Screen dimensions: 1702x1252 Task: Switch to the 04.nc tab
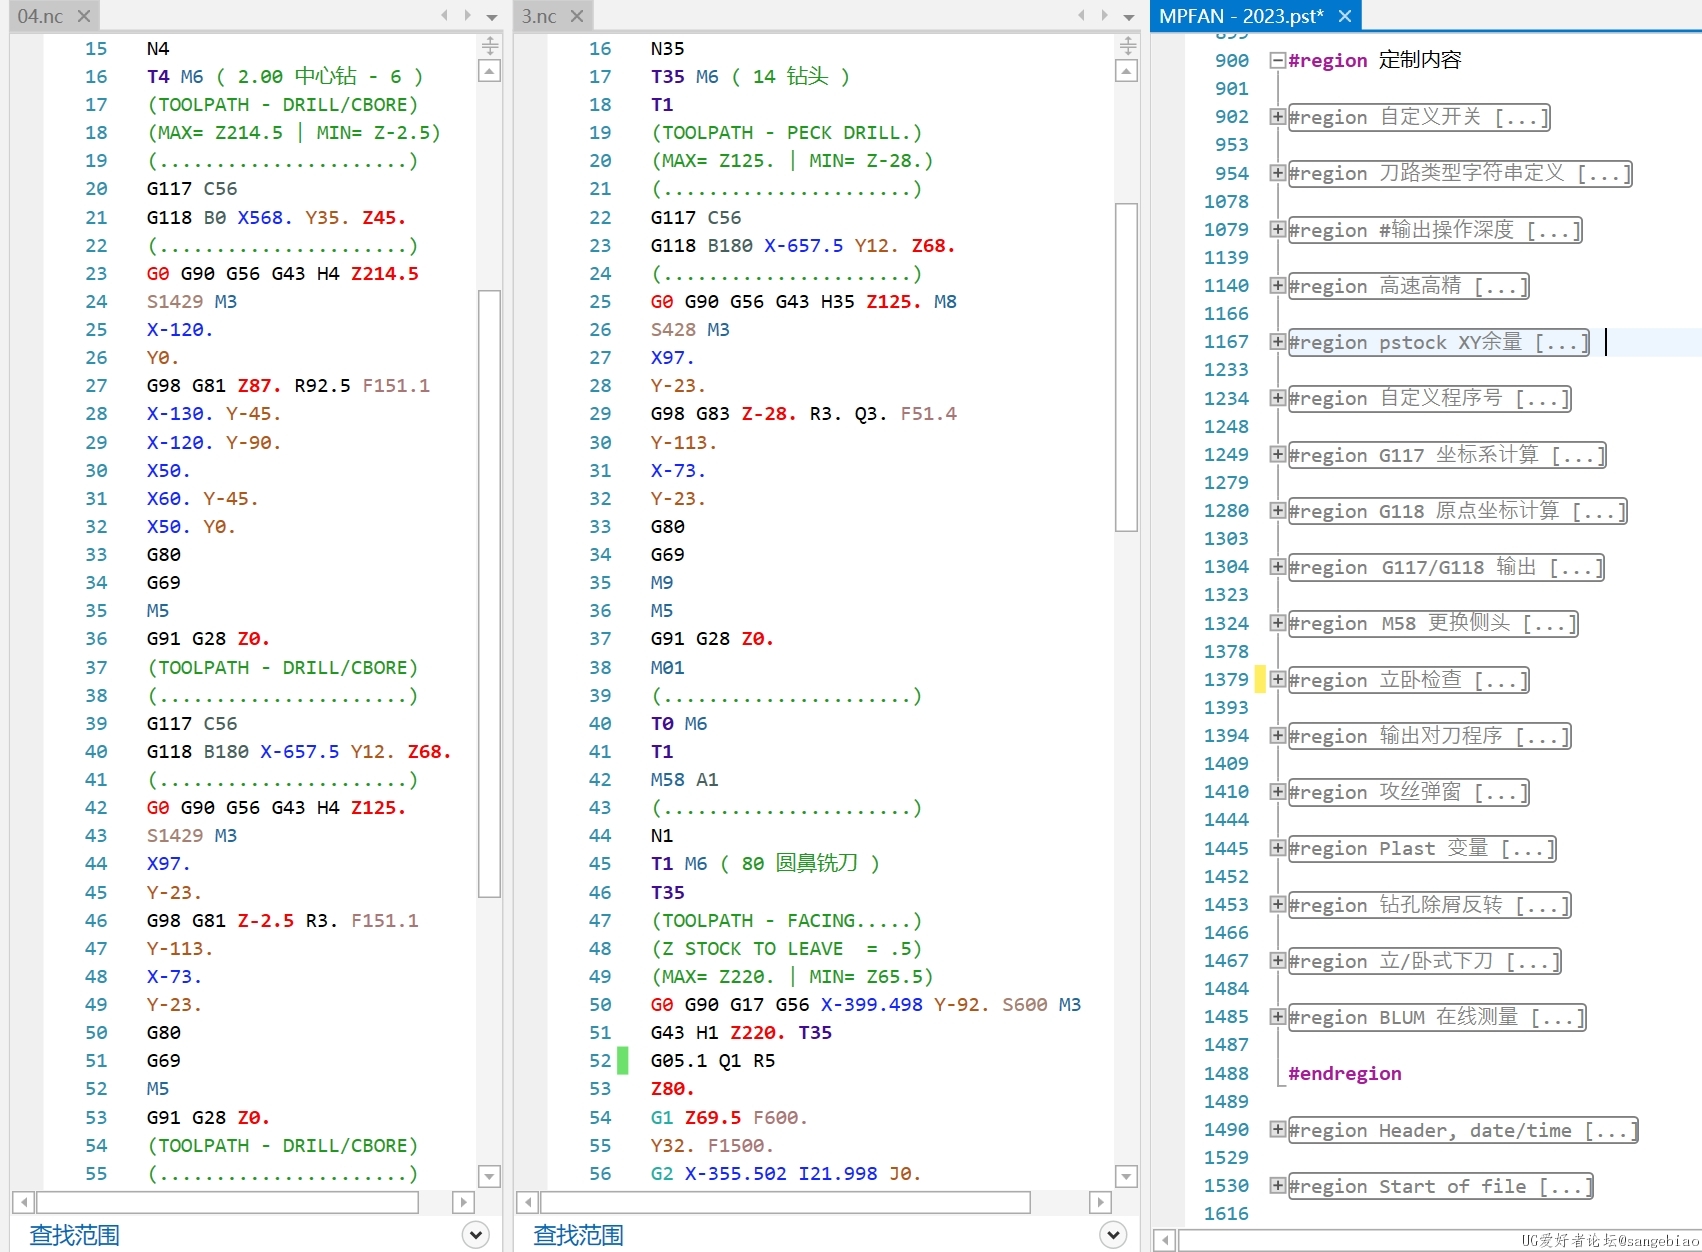(x=40, y=16)
